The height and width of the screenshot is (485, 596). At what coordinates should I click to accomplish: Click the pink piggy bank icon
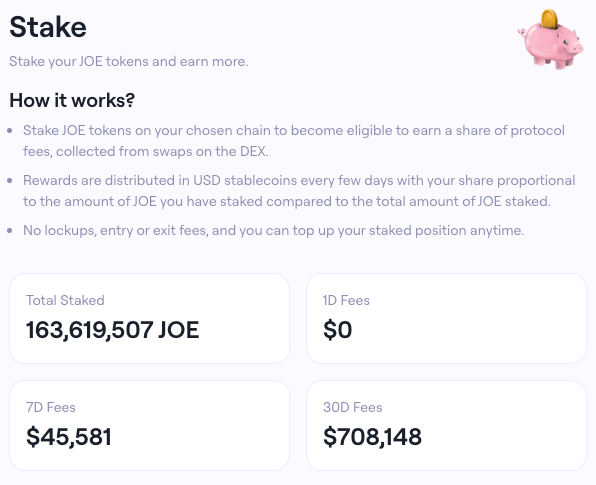(550, 40)
